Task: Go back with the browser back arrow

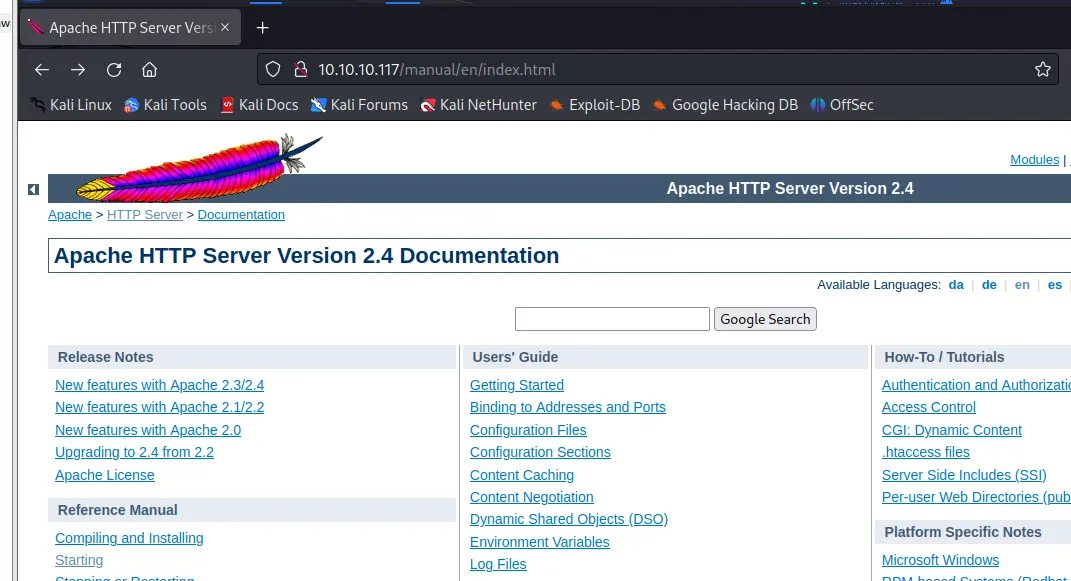Action: [42, 70]
